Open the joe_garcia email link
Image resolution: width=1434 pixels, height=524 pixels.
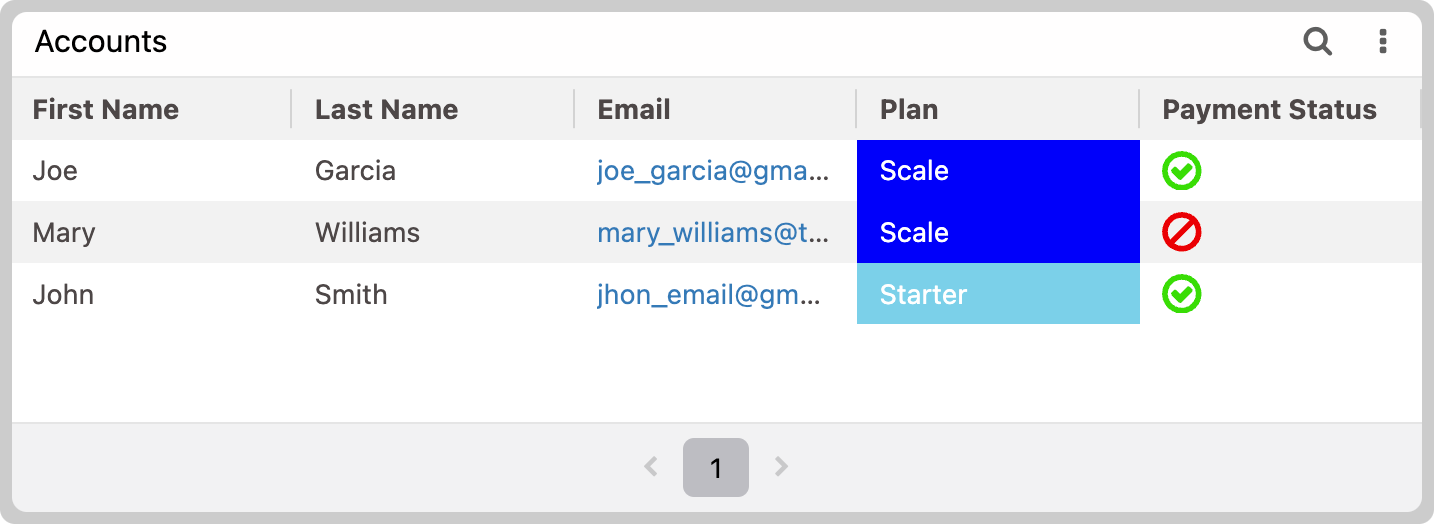[713, 171]
